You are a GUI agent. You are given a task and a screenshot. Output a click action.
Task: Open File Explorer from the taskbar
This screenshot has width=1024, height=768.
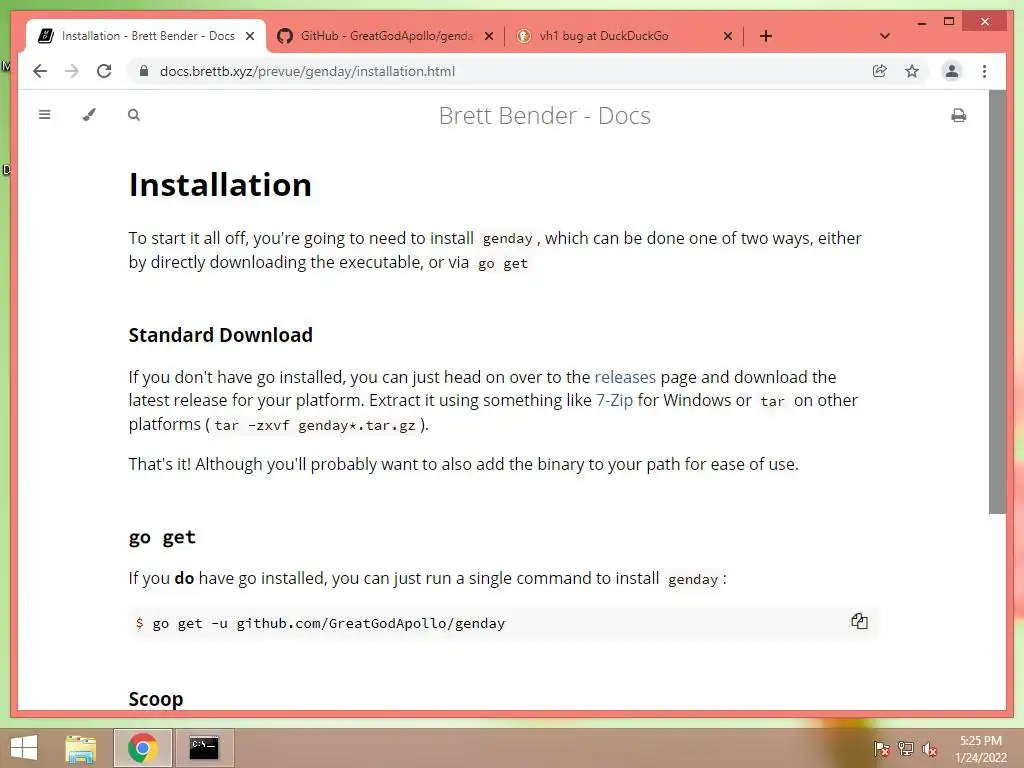click(x=81, y=748)
